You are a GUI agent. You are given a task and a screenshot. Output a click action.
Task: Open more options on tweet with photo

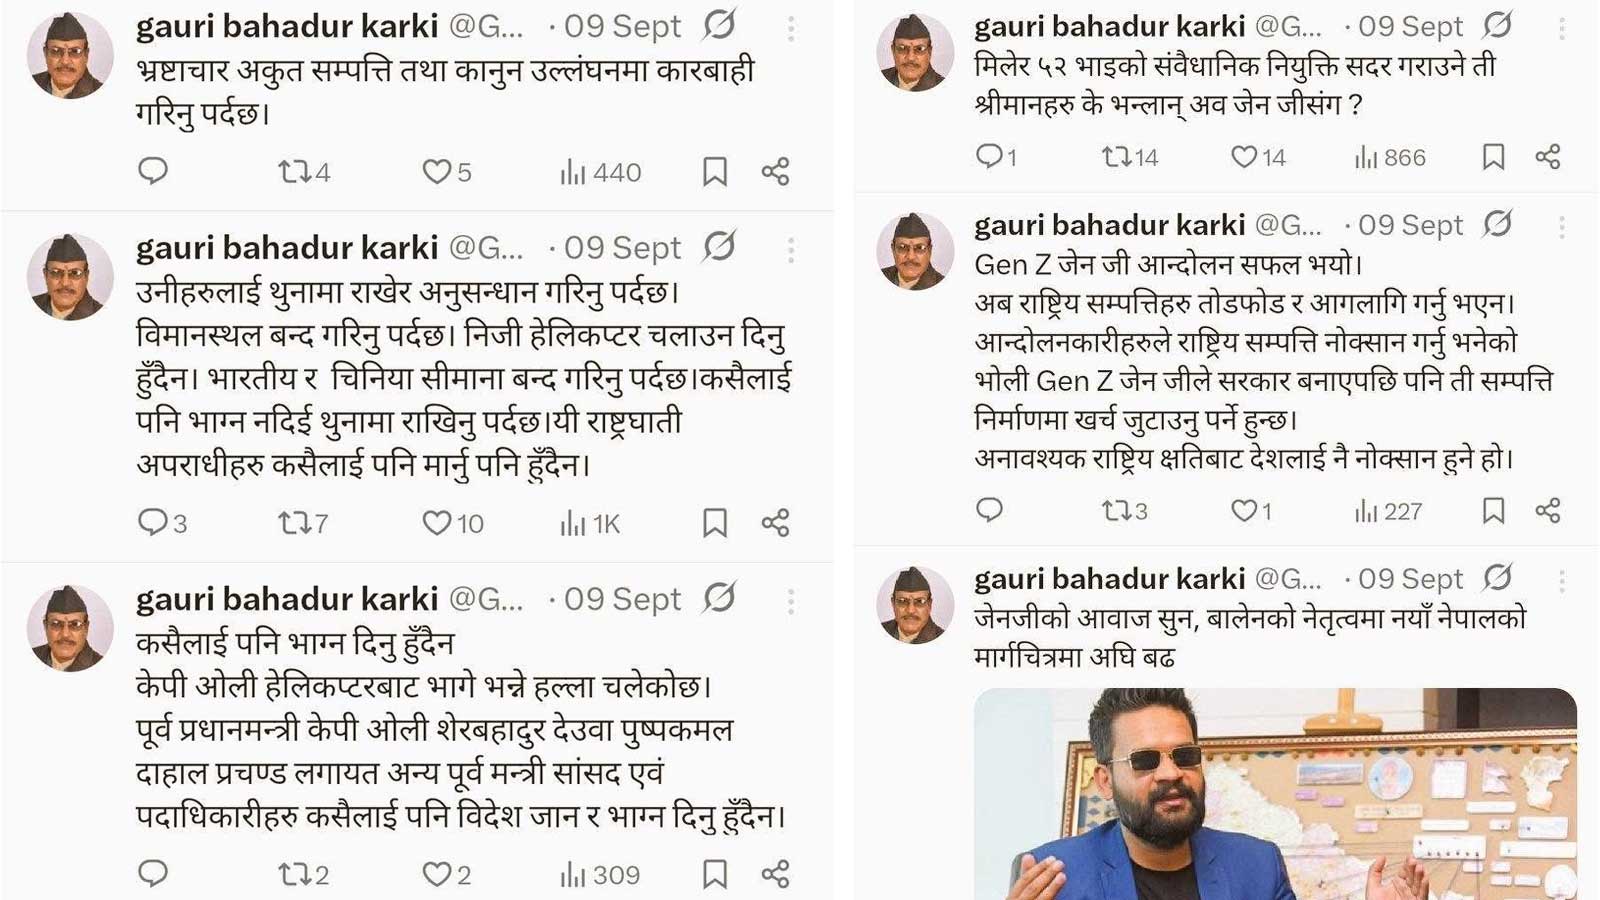[1562, 580]
